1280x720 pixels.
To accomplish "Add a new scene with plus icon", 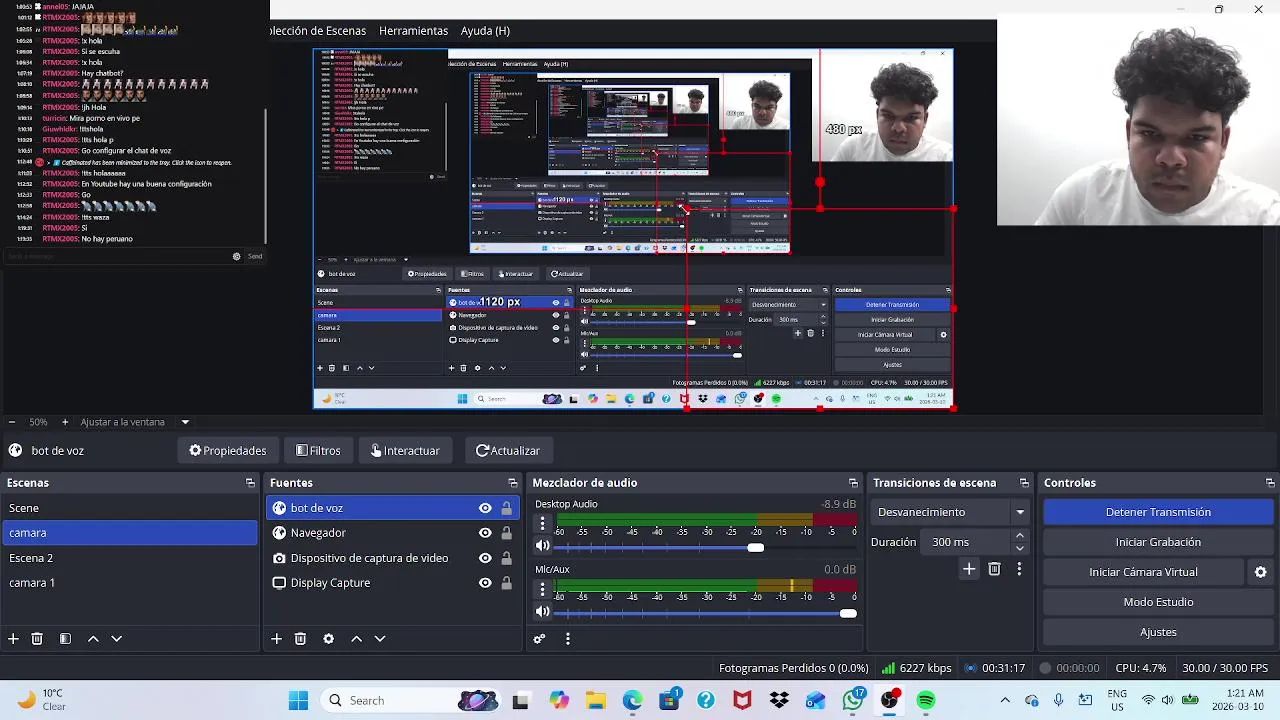I will pos(13,638).
